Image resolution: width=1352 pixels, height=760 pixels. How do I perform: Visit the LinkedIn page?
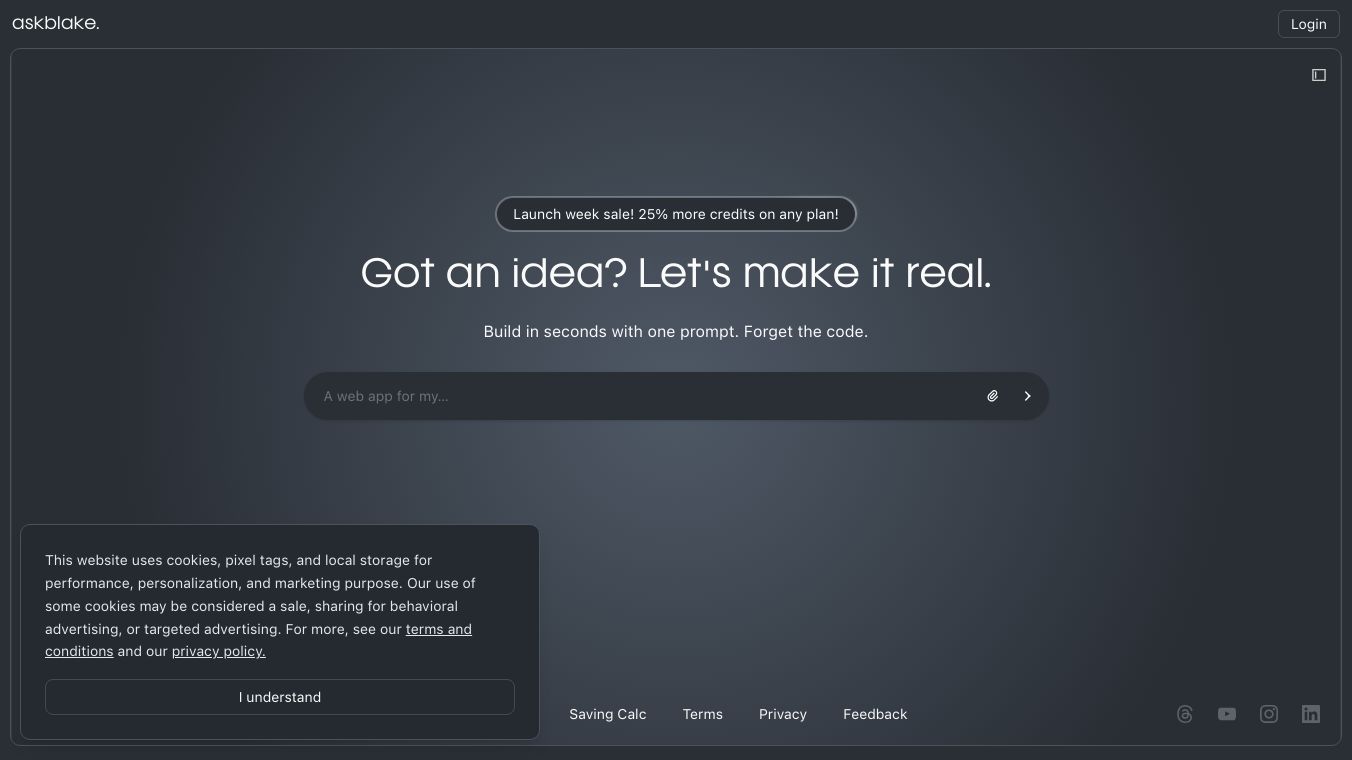pyautogui.click(x=1311, y=714)
